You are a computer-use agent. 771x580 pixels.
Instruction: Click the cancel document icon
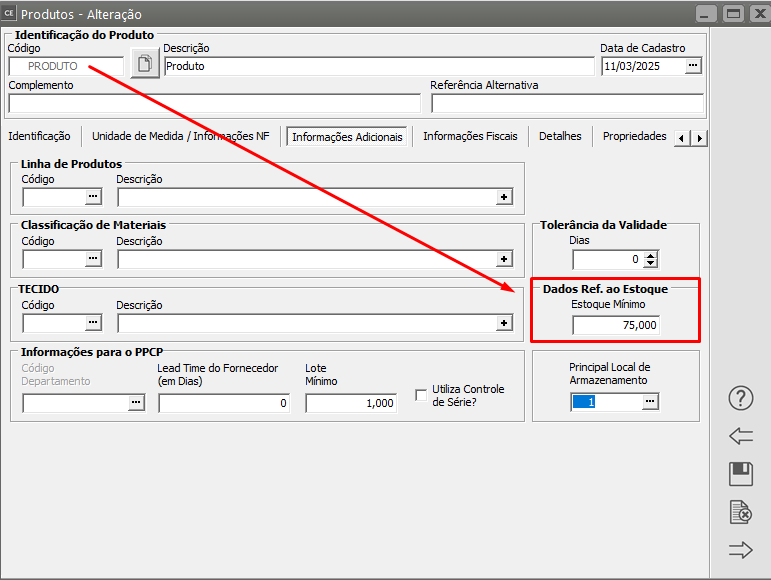pyautogui.click(x=740, y=512)
